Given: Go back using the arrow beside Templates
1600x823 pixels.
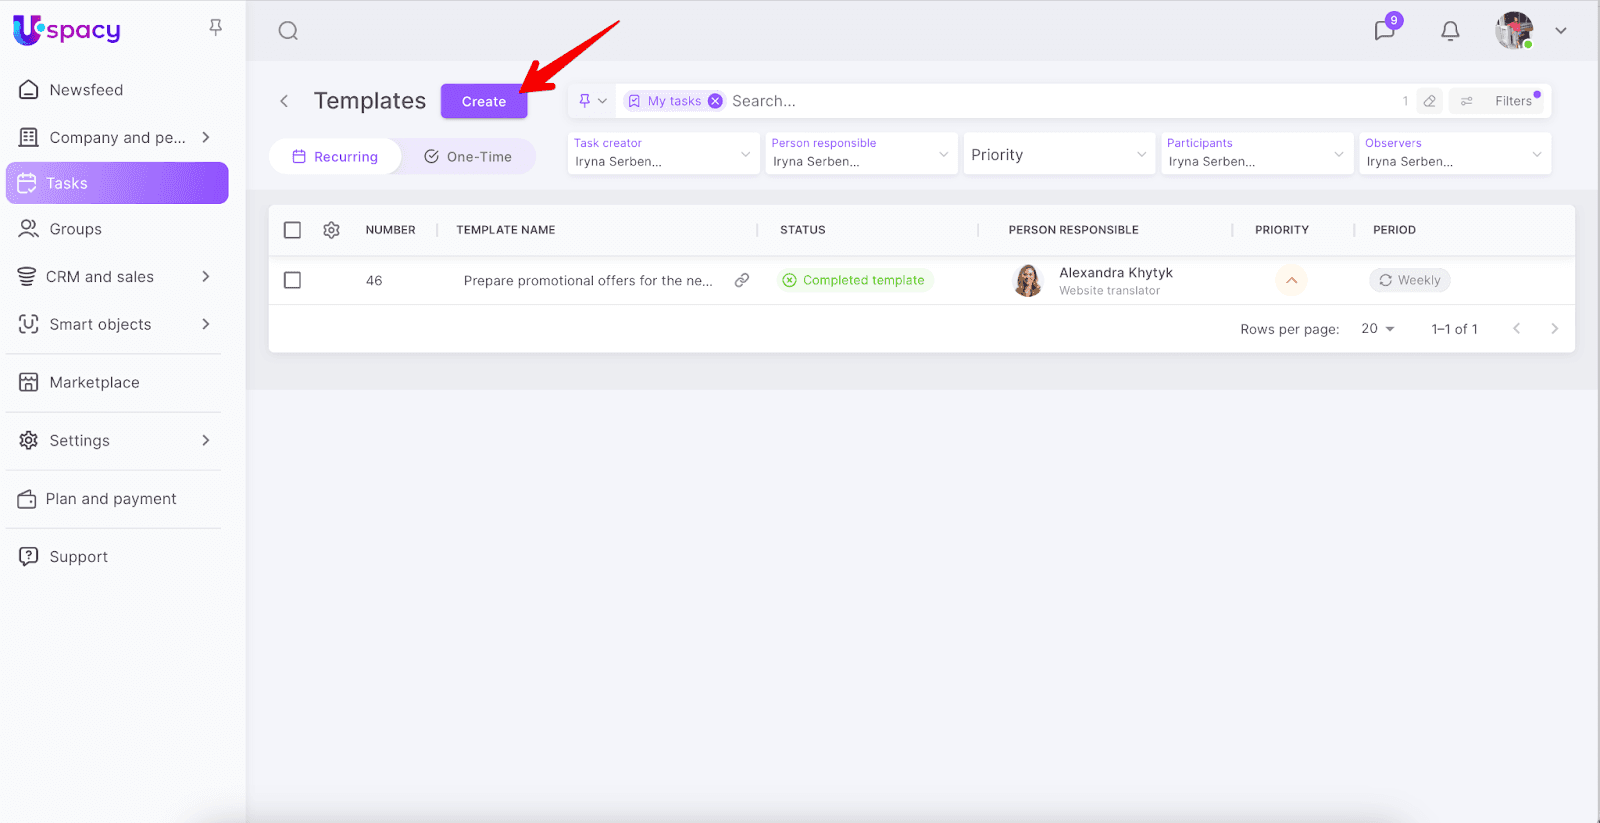Looking at the screenshot, I should point(284,101).
